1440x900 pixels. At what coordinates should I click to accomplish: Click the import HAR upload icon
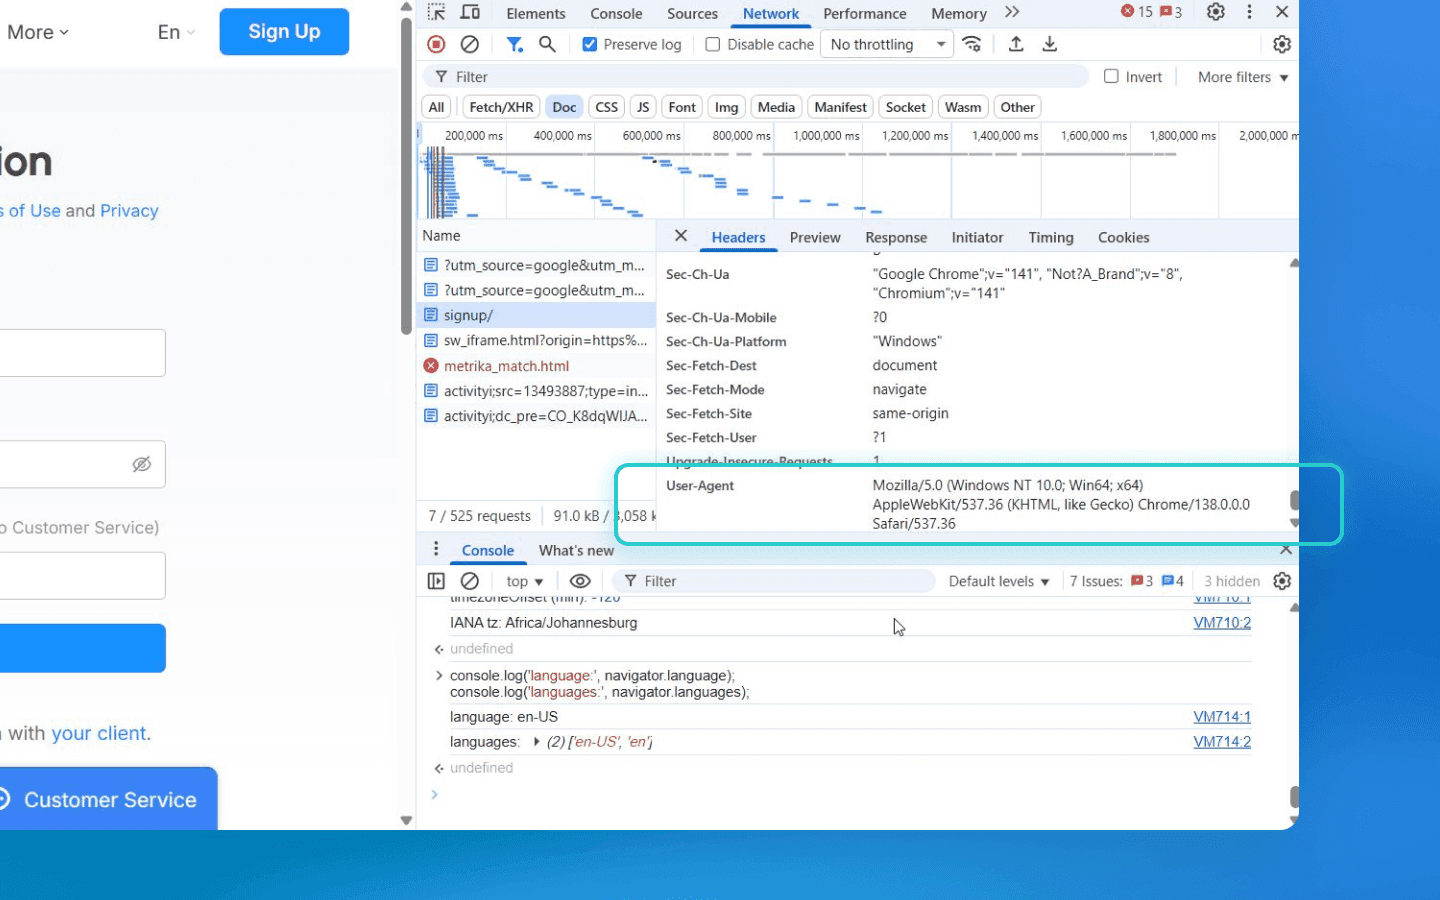coord(1016,44)
